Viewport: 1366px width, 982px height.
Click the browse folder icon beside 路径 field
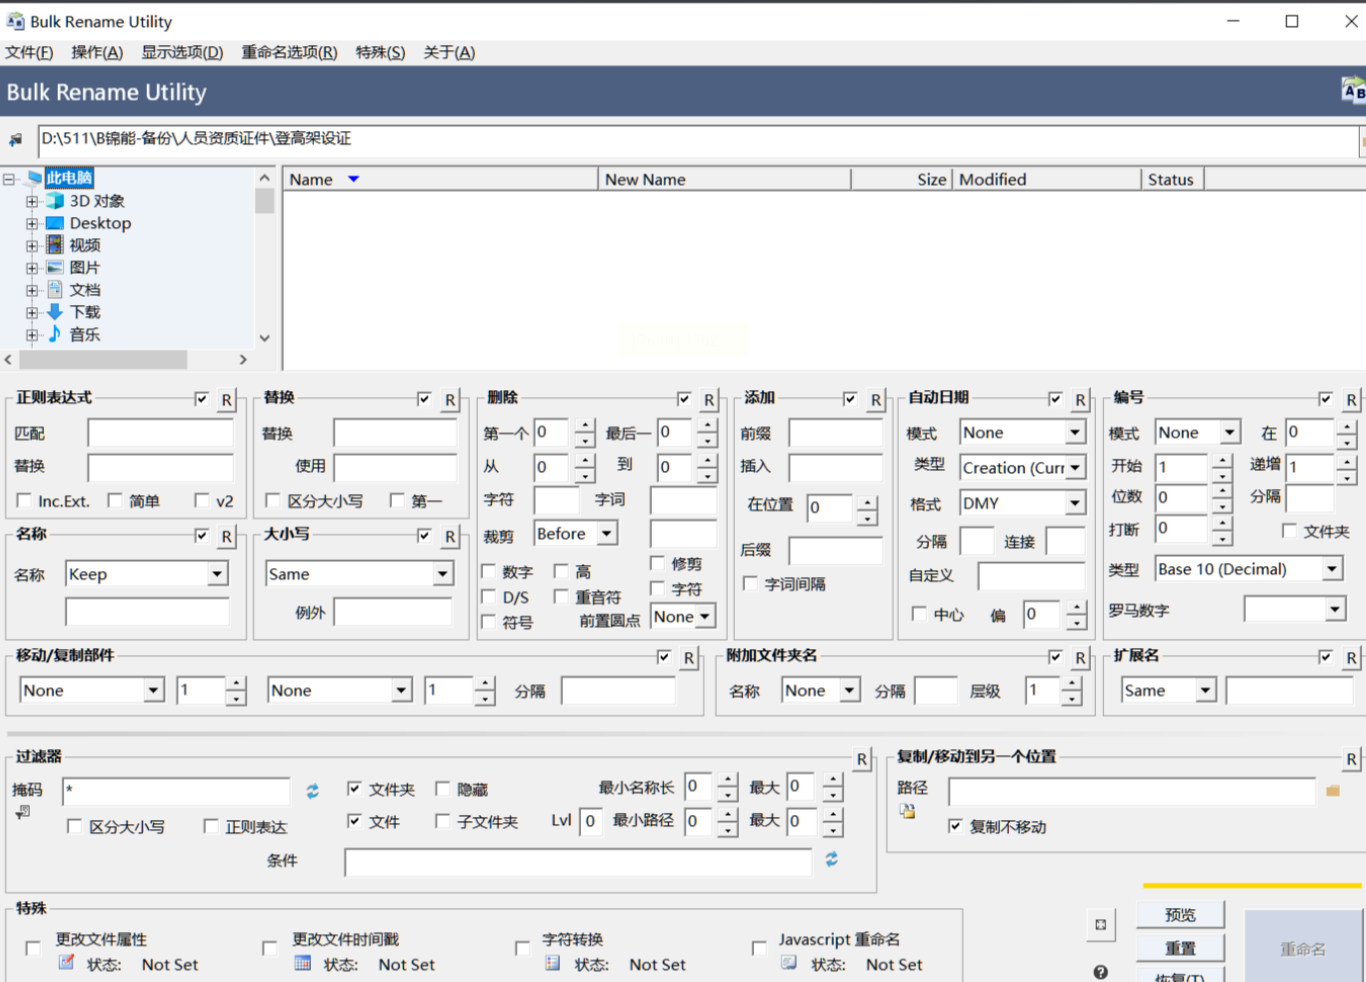[x=1332, y=791]
